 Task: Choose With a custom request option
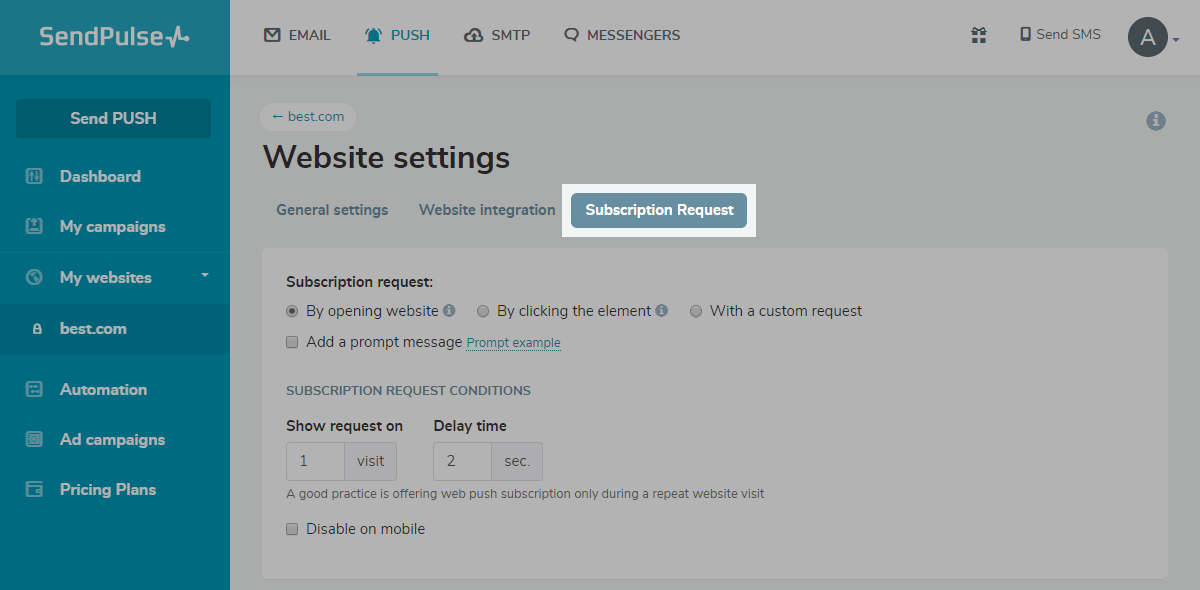pos(696,311)
